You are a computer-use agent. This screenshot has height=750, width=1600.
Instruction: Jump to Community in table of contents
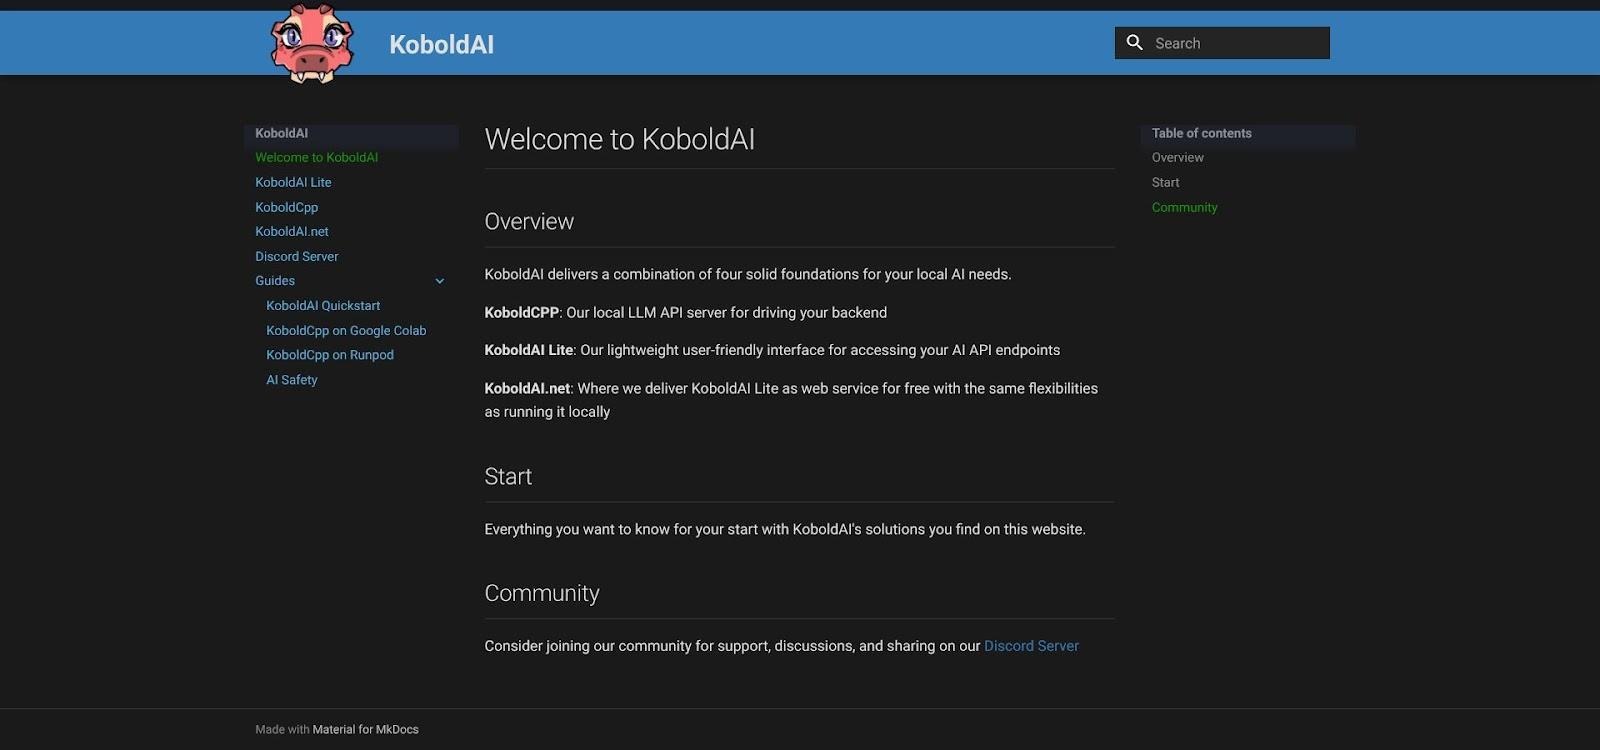pyautogui.click(x=1184, y=207)
